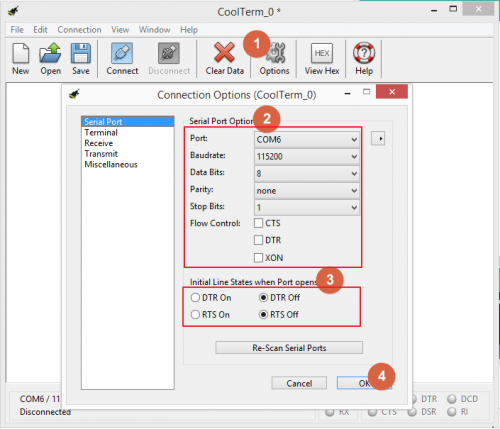Click the Re-Scan Serial Ports button
Image resolution: width=500 pixels, height=429 pixels.
[x=289, y=348]
